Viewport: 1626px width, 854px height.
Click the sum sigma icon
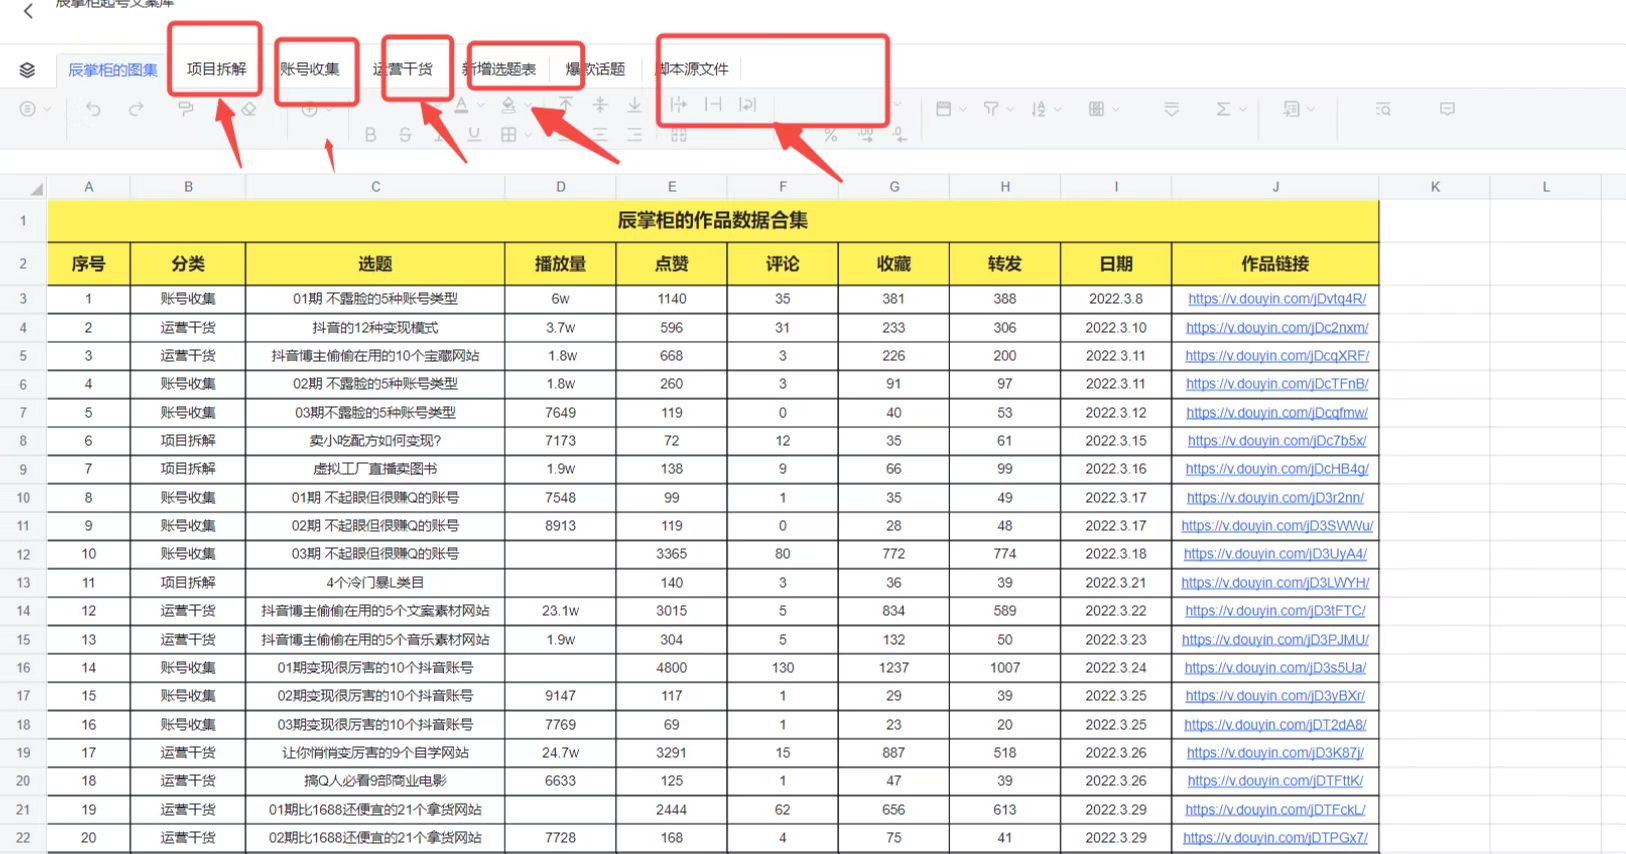tap(1223, 109)
